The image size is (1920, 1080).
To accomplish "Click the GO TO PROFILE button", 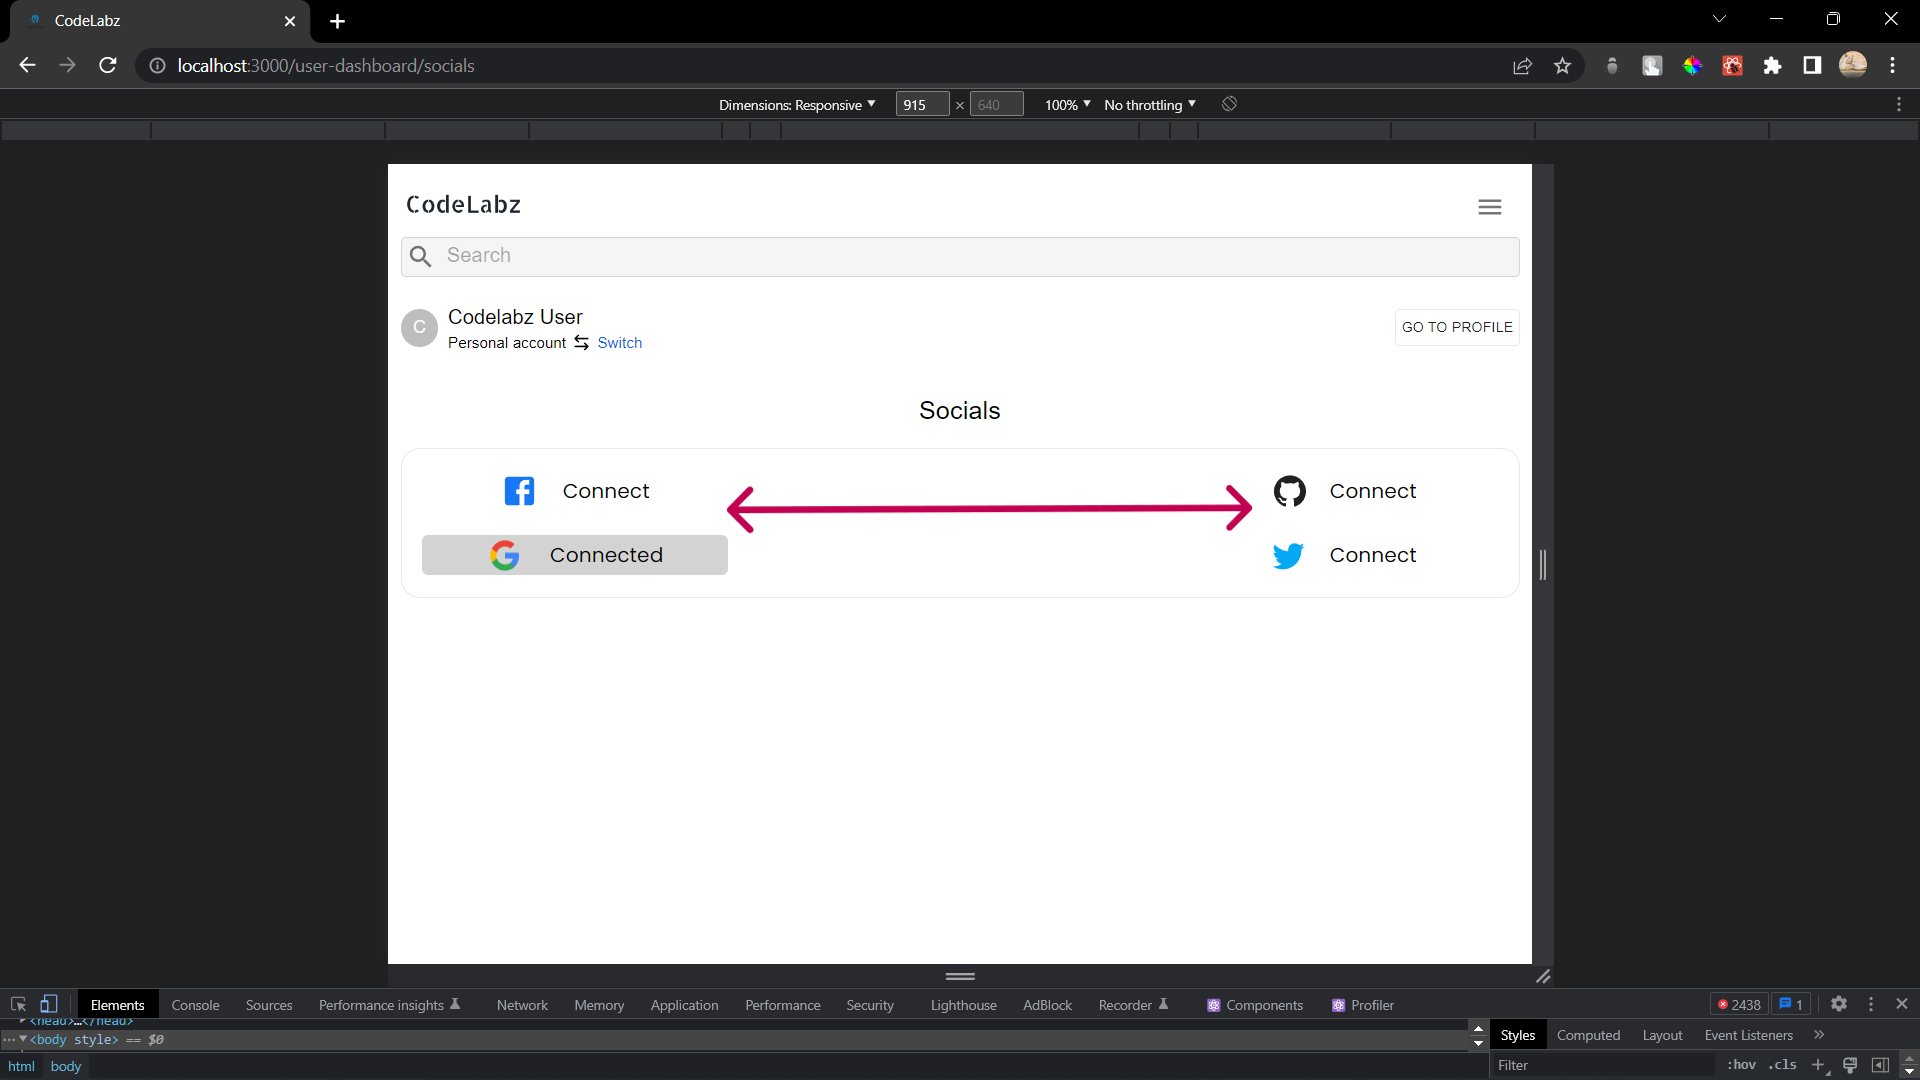I will [x=1457, y=327].
